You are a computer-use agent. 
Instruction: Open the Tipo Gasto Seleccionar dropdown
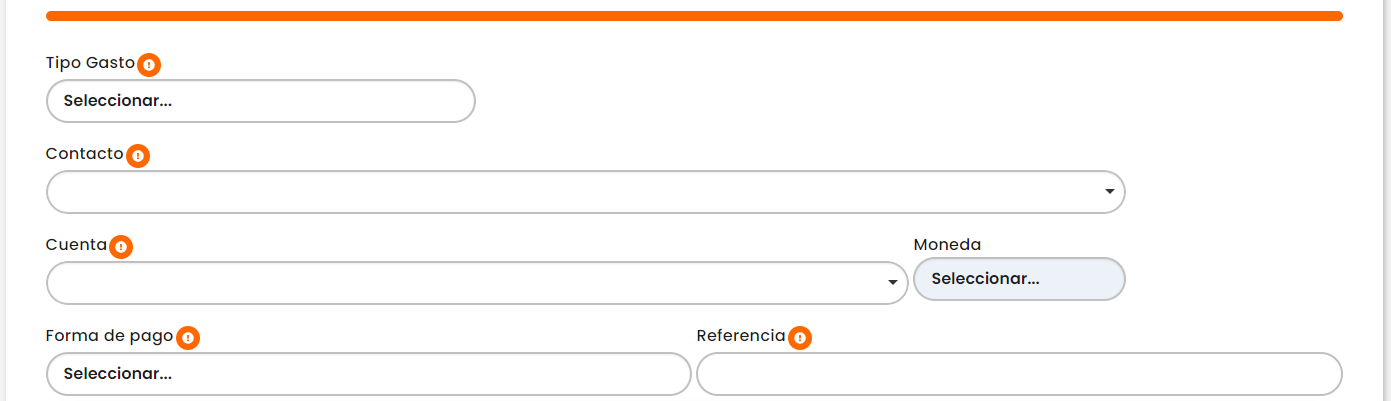260,101
